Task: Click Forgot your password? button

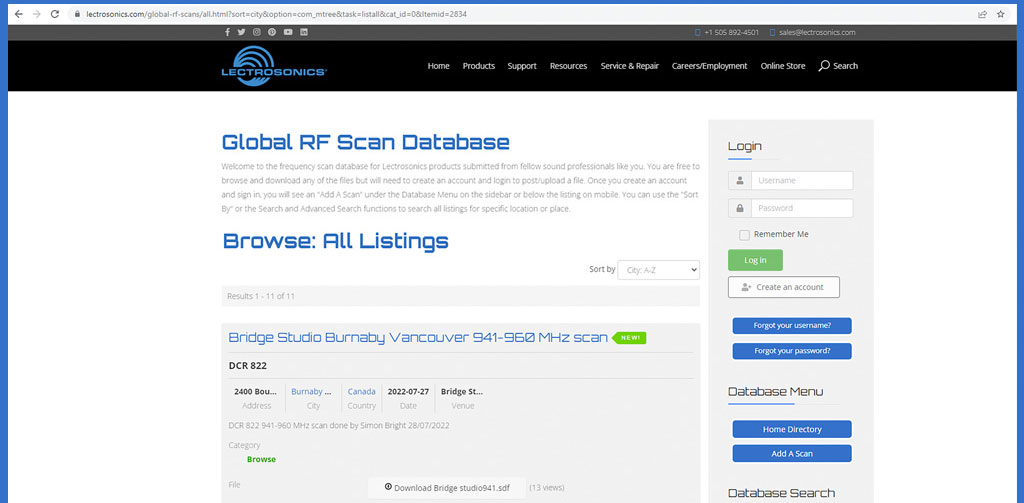Action: [x=792, y=351]
